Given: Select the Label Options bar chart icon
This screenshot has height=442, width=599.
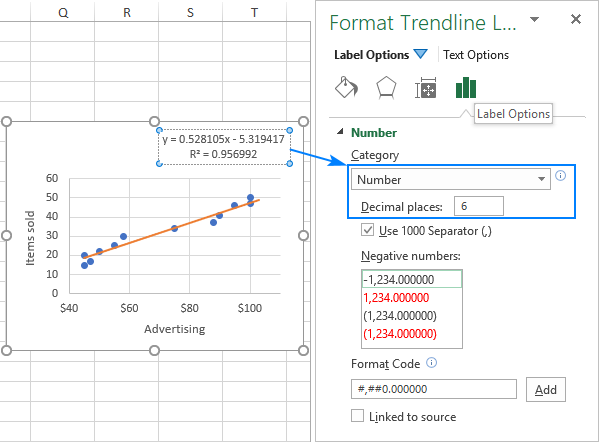Looking at the screenshot, I should click(466, 87).
